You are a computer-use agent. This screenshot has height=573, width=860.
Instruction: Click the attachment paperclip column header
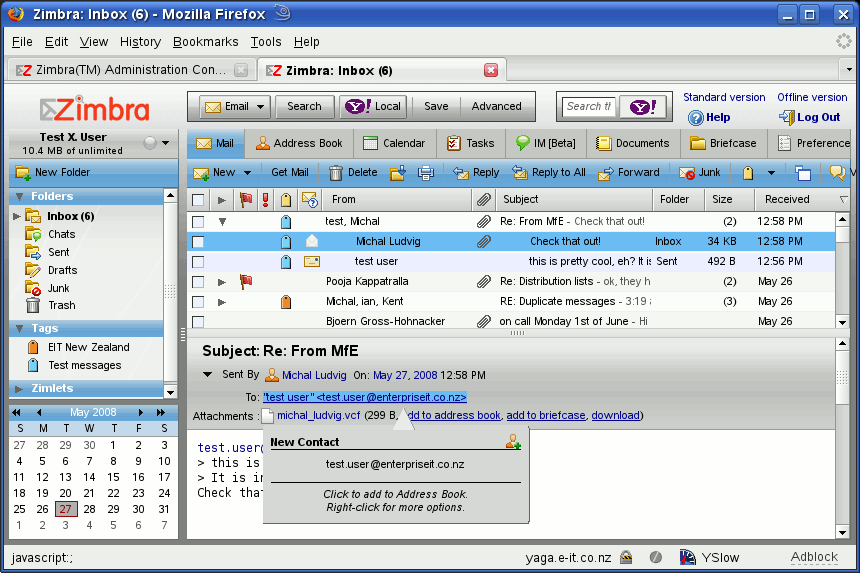(483, 200)
